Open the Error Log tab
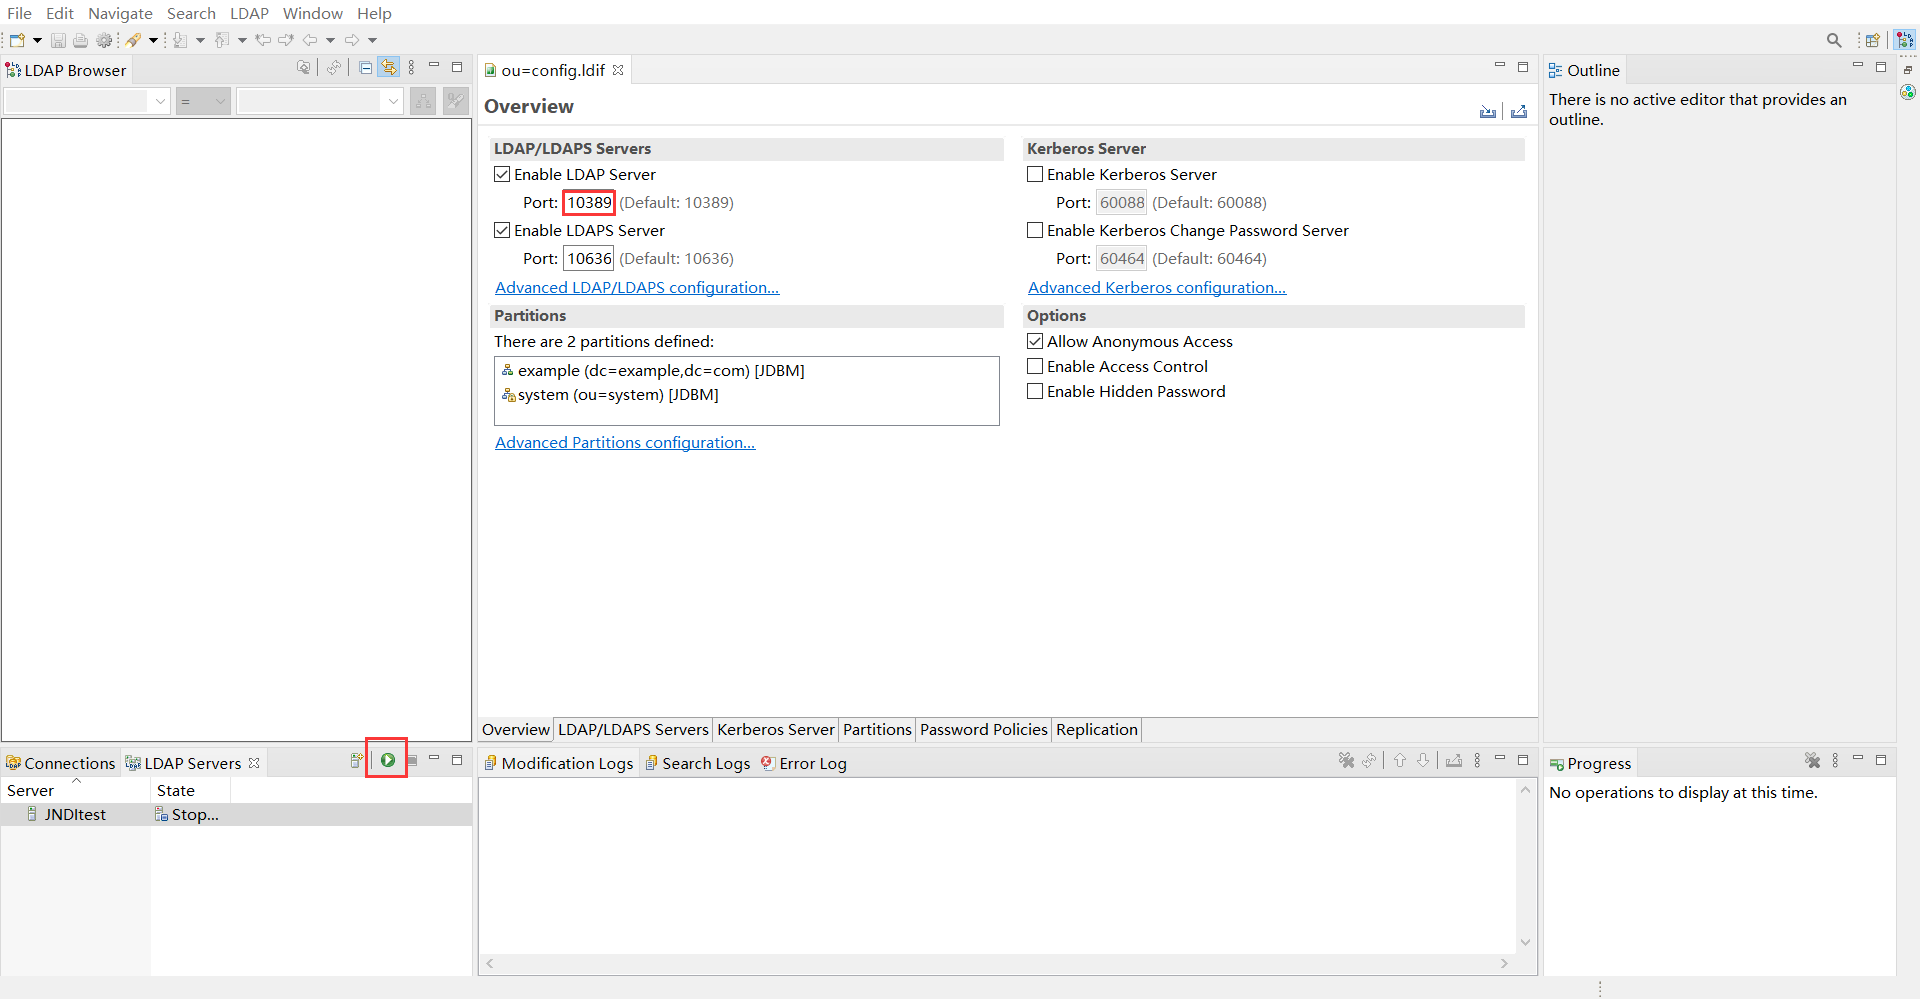The image size is (1920, 999). pyautogui.click(x=804, y=763)
